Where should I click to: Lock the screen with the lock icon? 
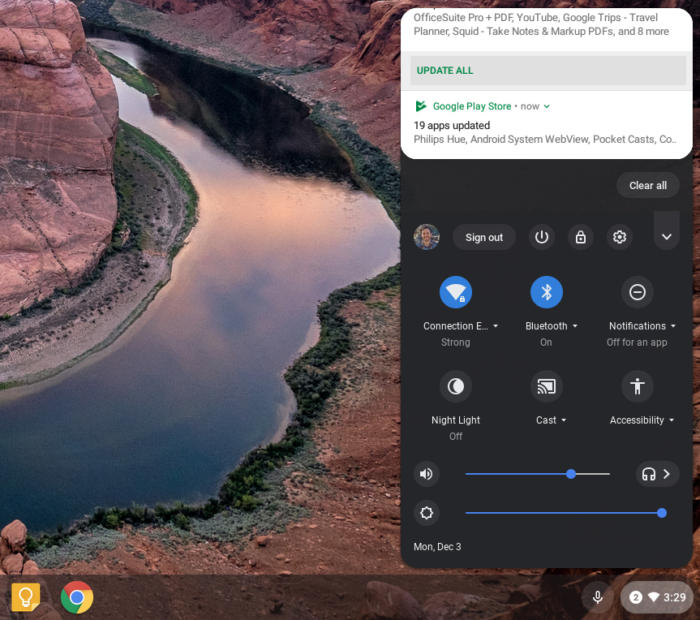pyautogui.click(x=580, y=237)
